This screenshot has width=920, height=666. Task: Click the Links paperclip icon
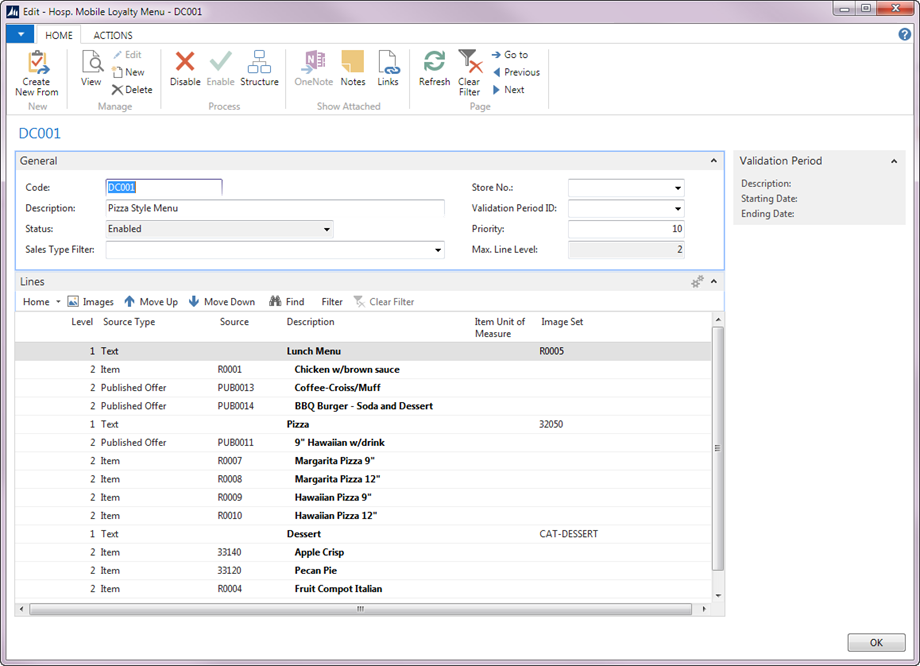(388, 64)
